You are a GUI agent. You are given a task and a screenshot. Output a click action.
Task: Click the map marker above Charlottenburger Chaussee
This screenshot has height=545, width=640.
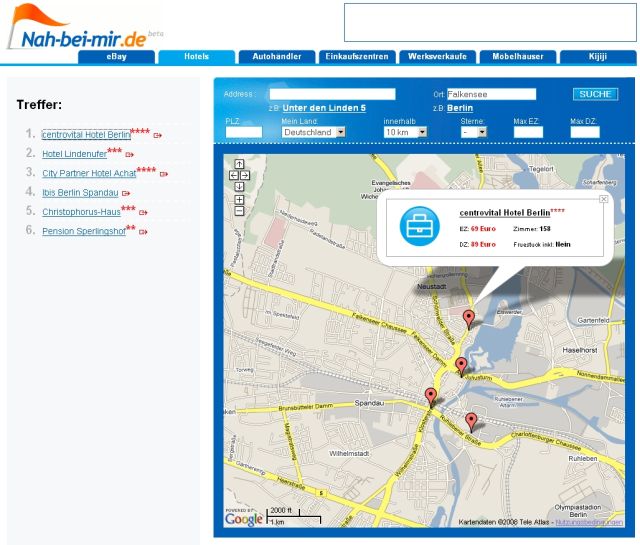pos(471,422)
